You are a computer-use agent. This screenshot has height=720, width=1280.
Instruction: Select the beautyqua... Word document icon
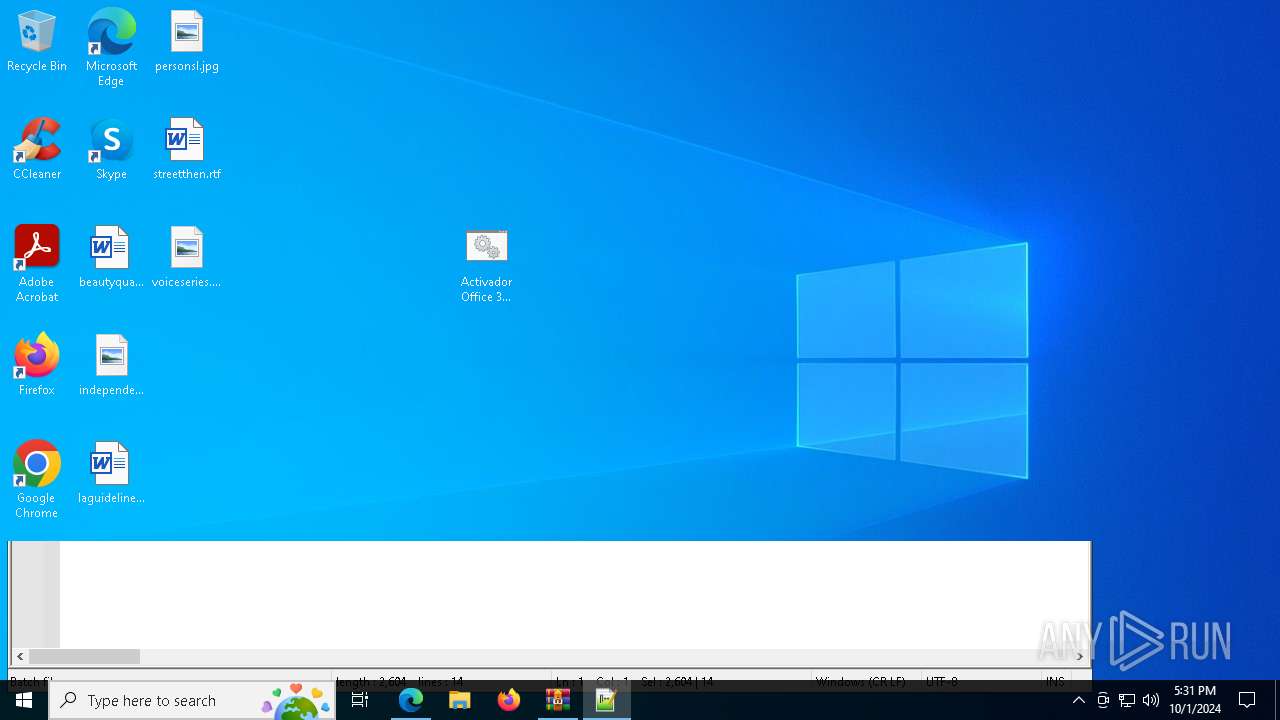click(x=111, y=258)
